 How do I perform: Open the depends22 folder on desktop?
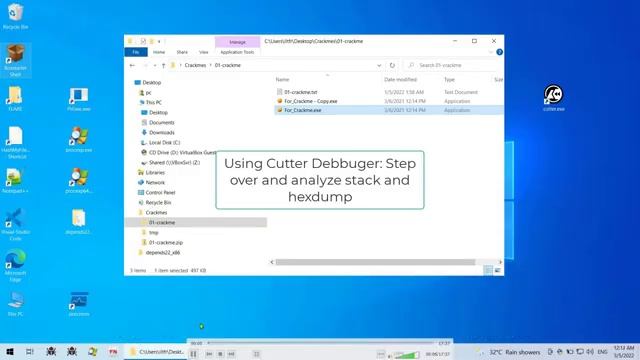(x=78, y=222)
